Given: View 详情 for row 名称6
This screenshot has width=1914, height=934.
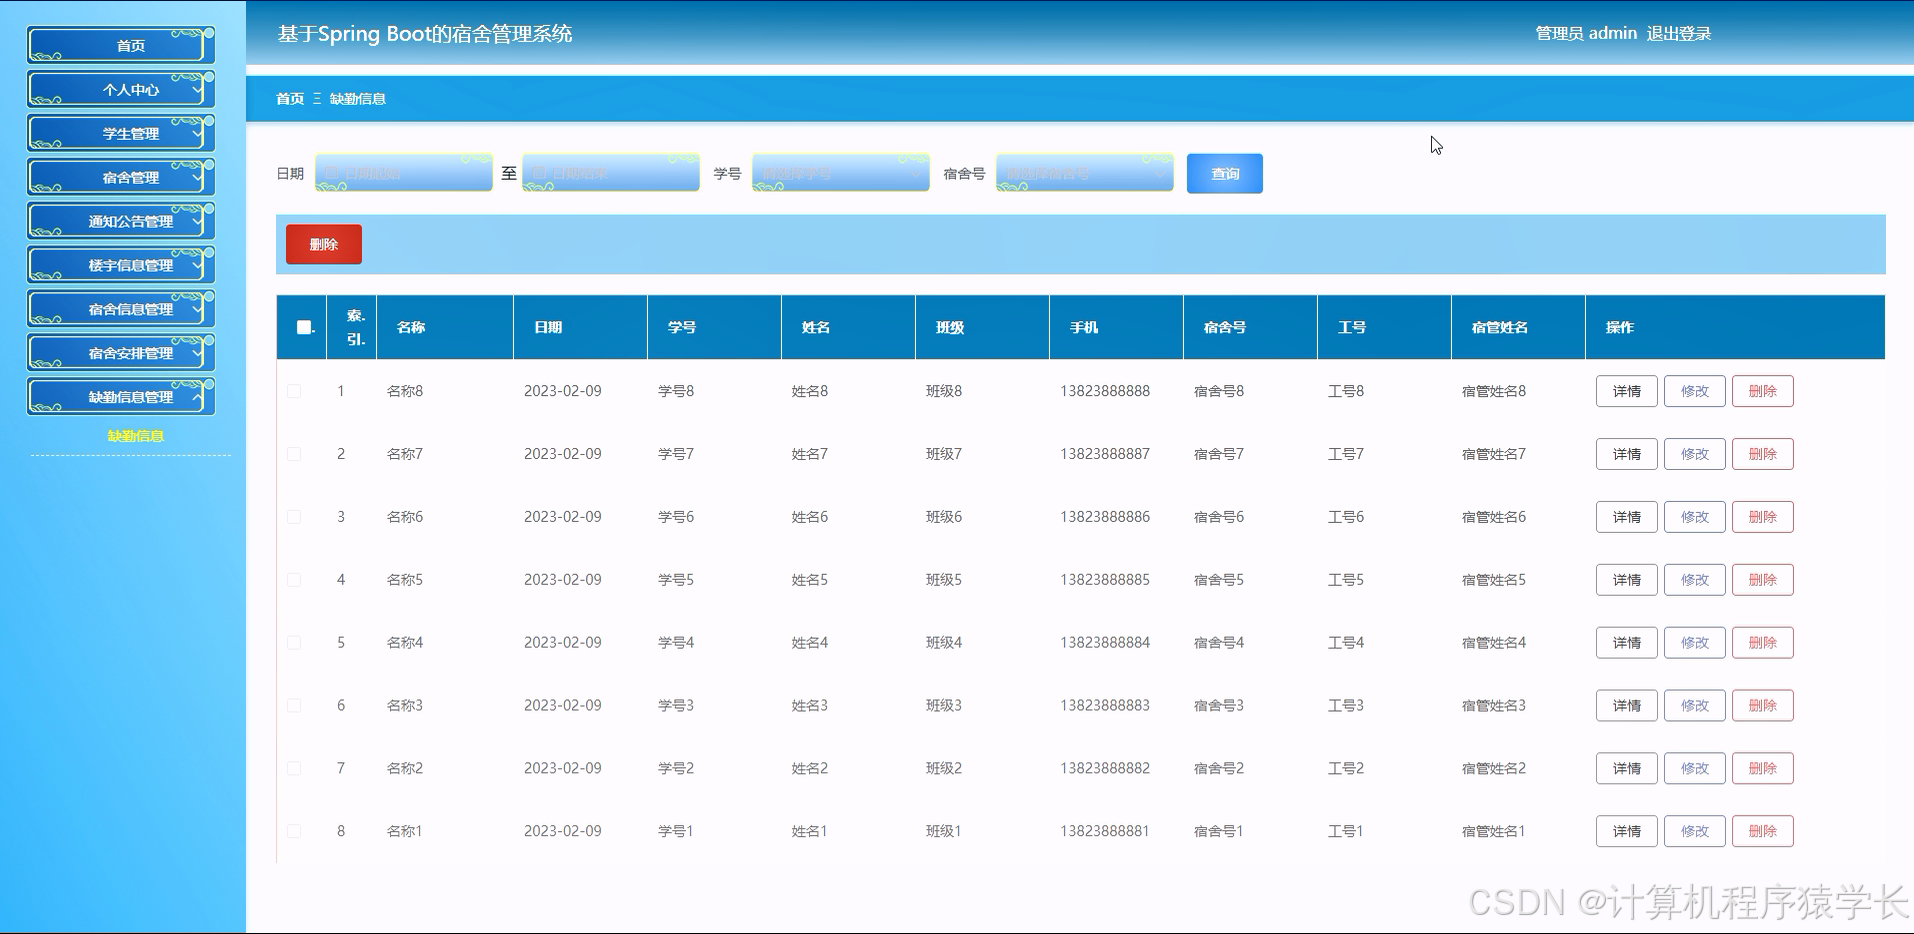Looking at the screenshot, I should click(1626, 517).
